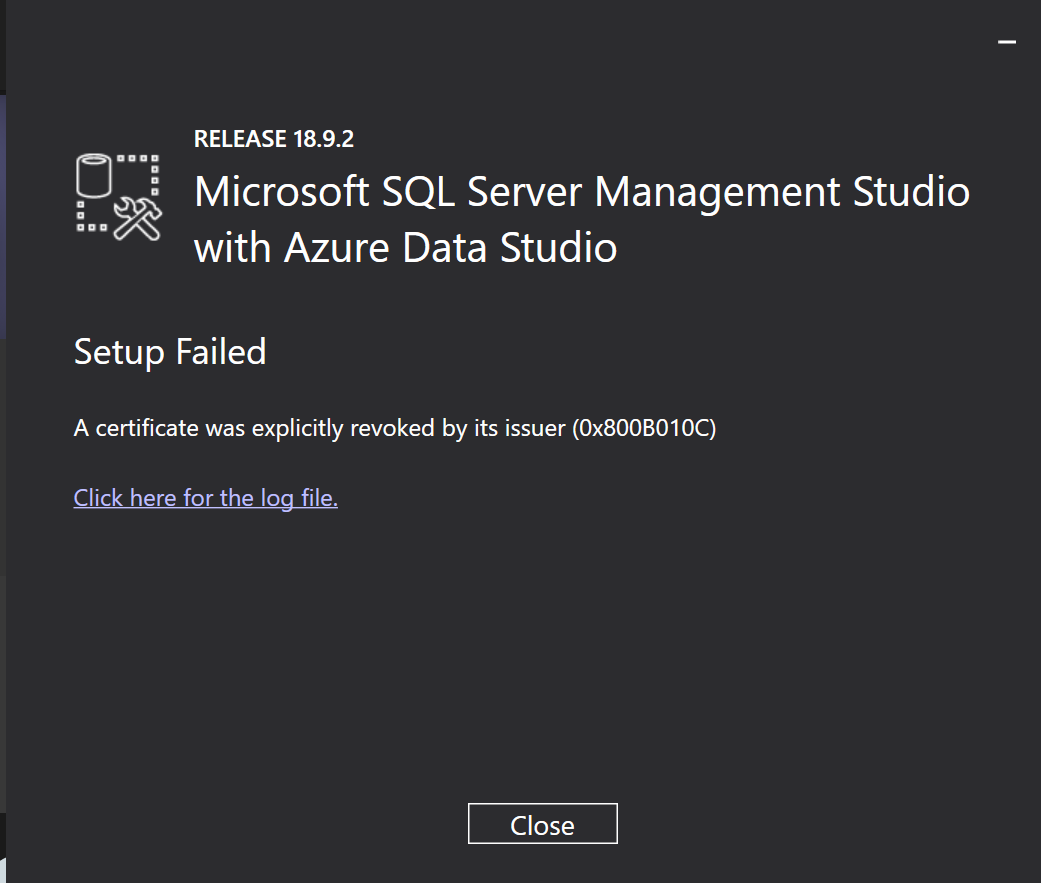Click the dotted square outline in the logo
The height and width of the screenshot is (883, 1041).
pyautogui.click(x=140, y=174)
